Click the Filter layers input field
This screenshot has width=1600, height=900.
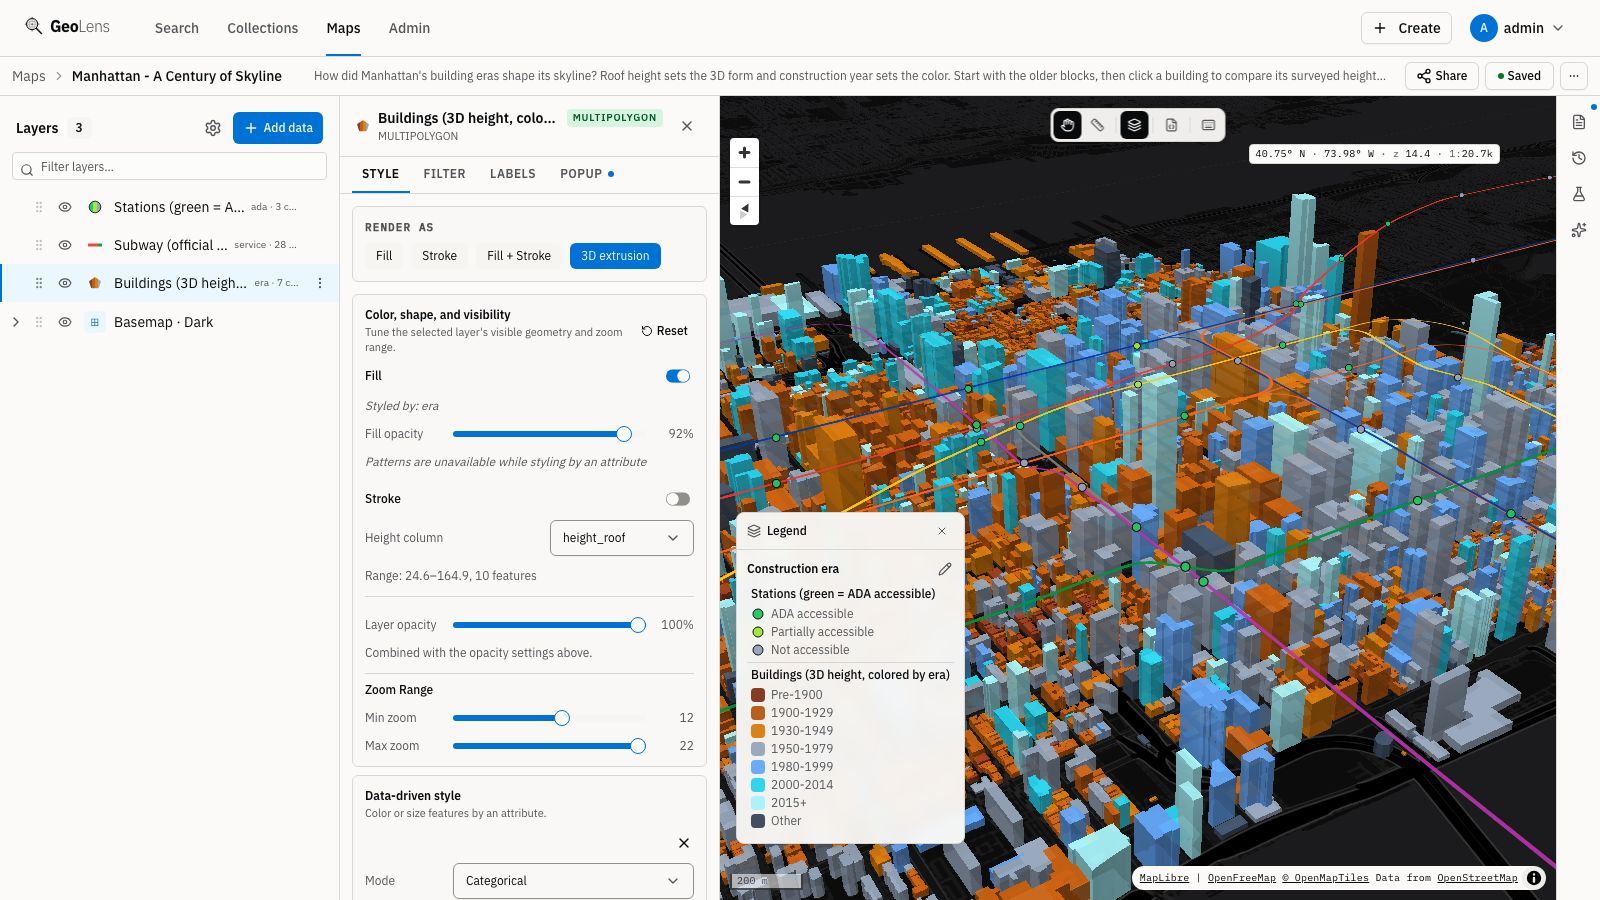click(170, 167)
